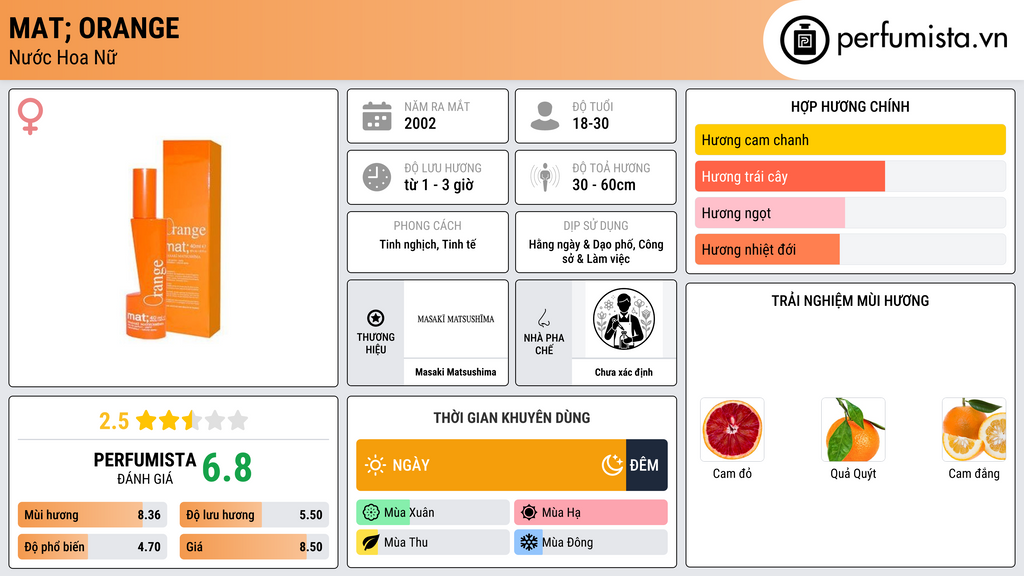Click the sillage value 30 - 60cm
Screen dimensions: 1024x576
pyautogui.click(x=603, y=185)
